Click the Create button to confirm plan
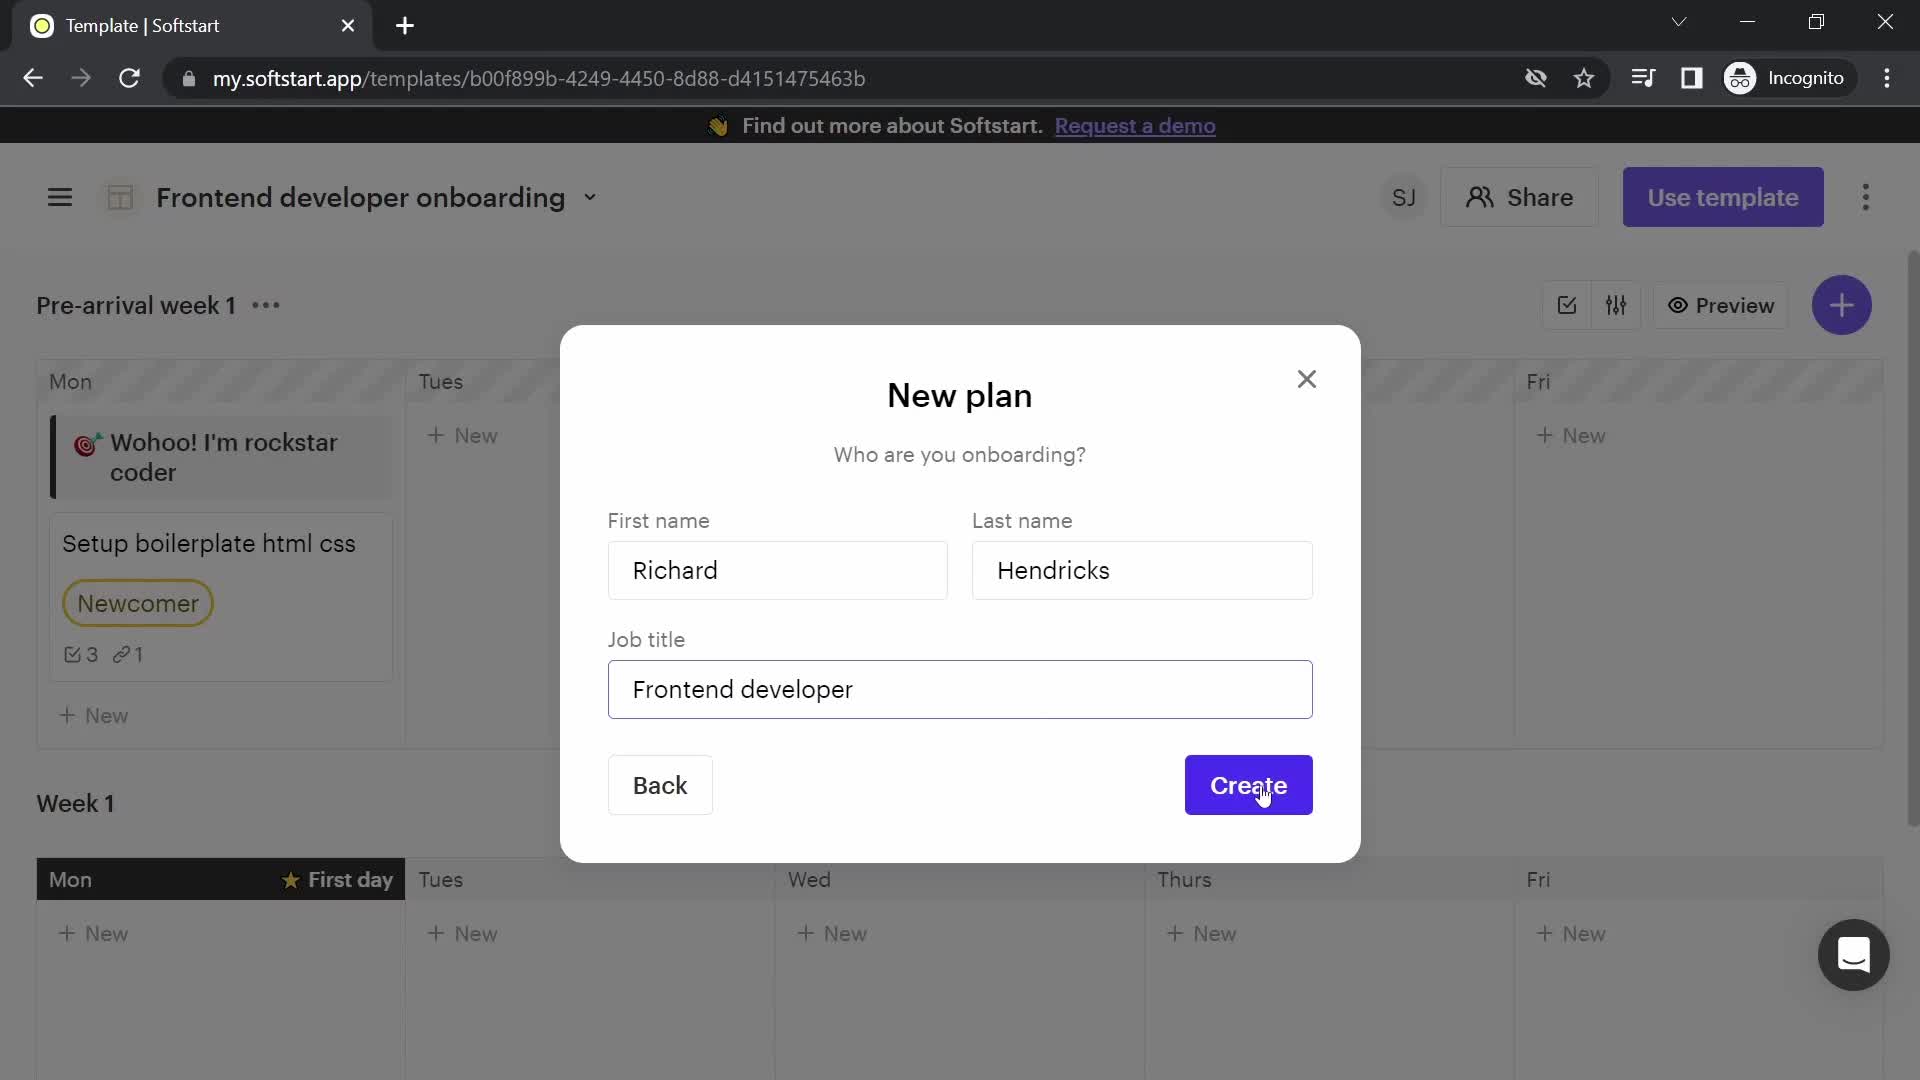The image size is (1920, 1080). tap(1249, 785)
